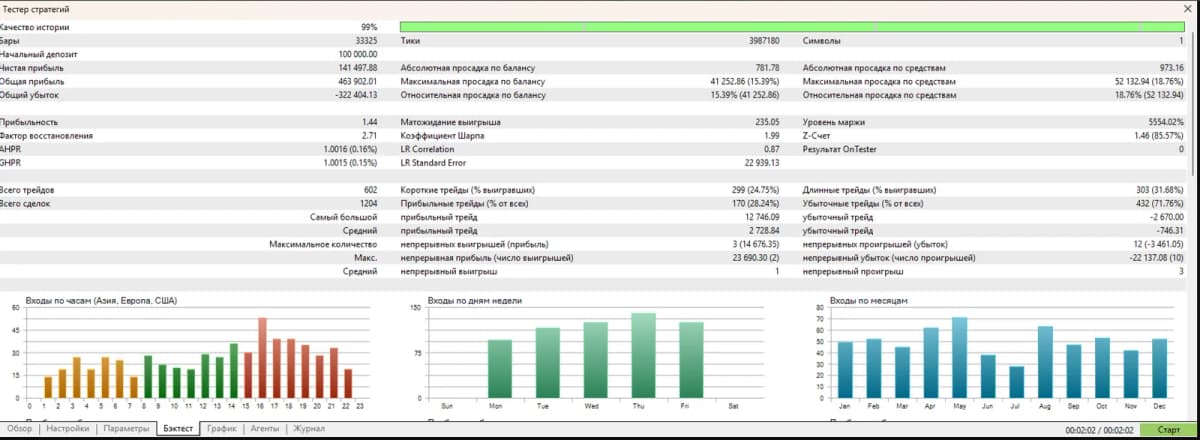This screenshot has height=440, width=1200.
Task: Select the Чистая прибыль value 141 497.88
Action: pos(358,68)
